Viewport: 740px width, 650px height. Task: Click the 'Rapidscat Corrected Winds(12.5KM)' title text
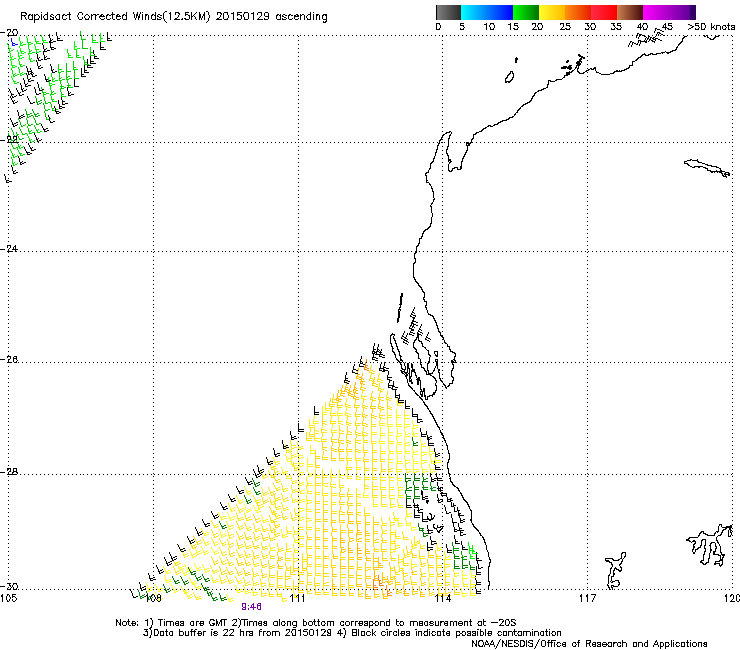tap(115, 17)
